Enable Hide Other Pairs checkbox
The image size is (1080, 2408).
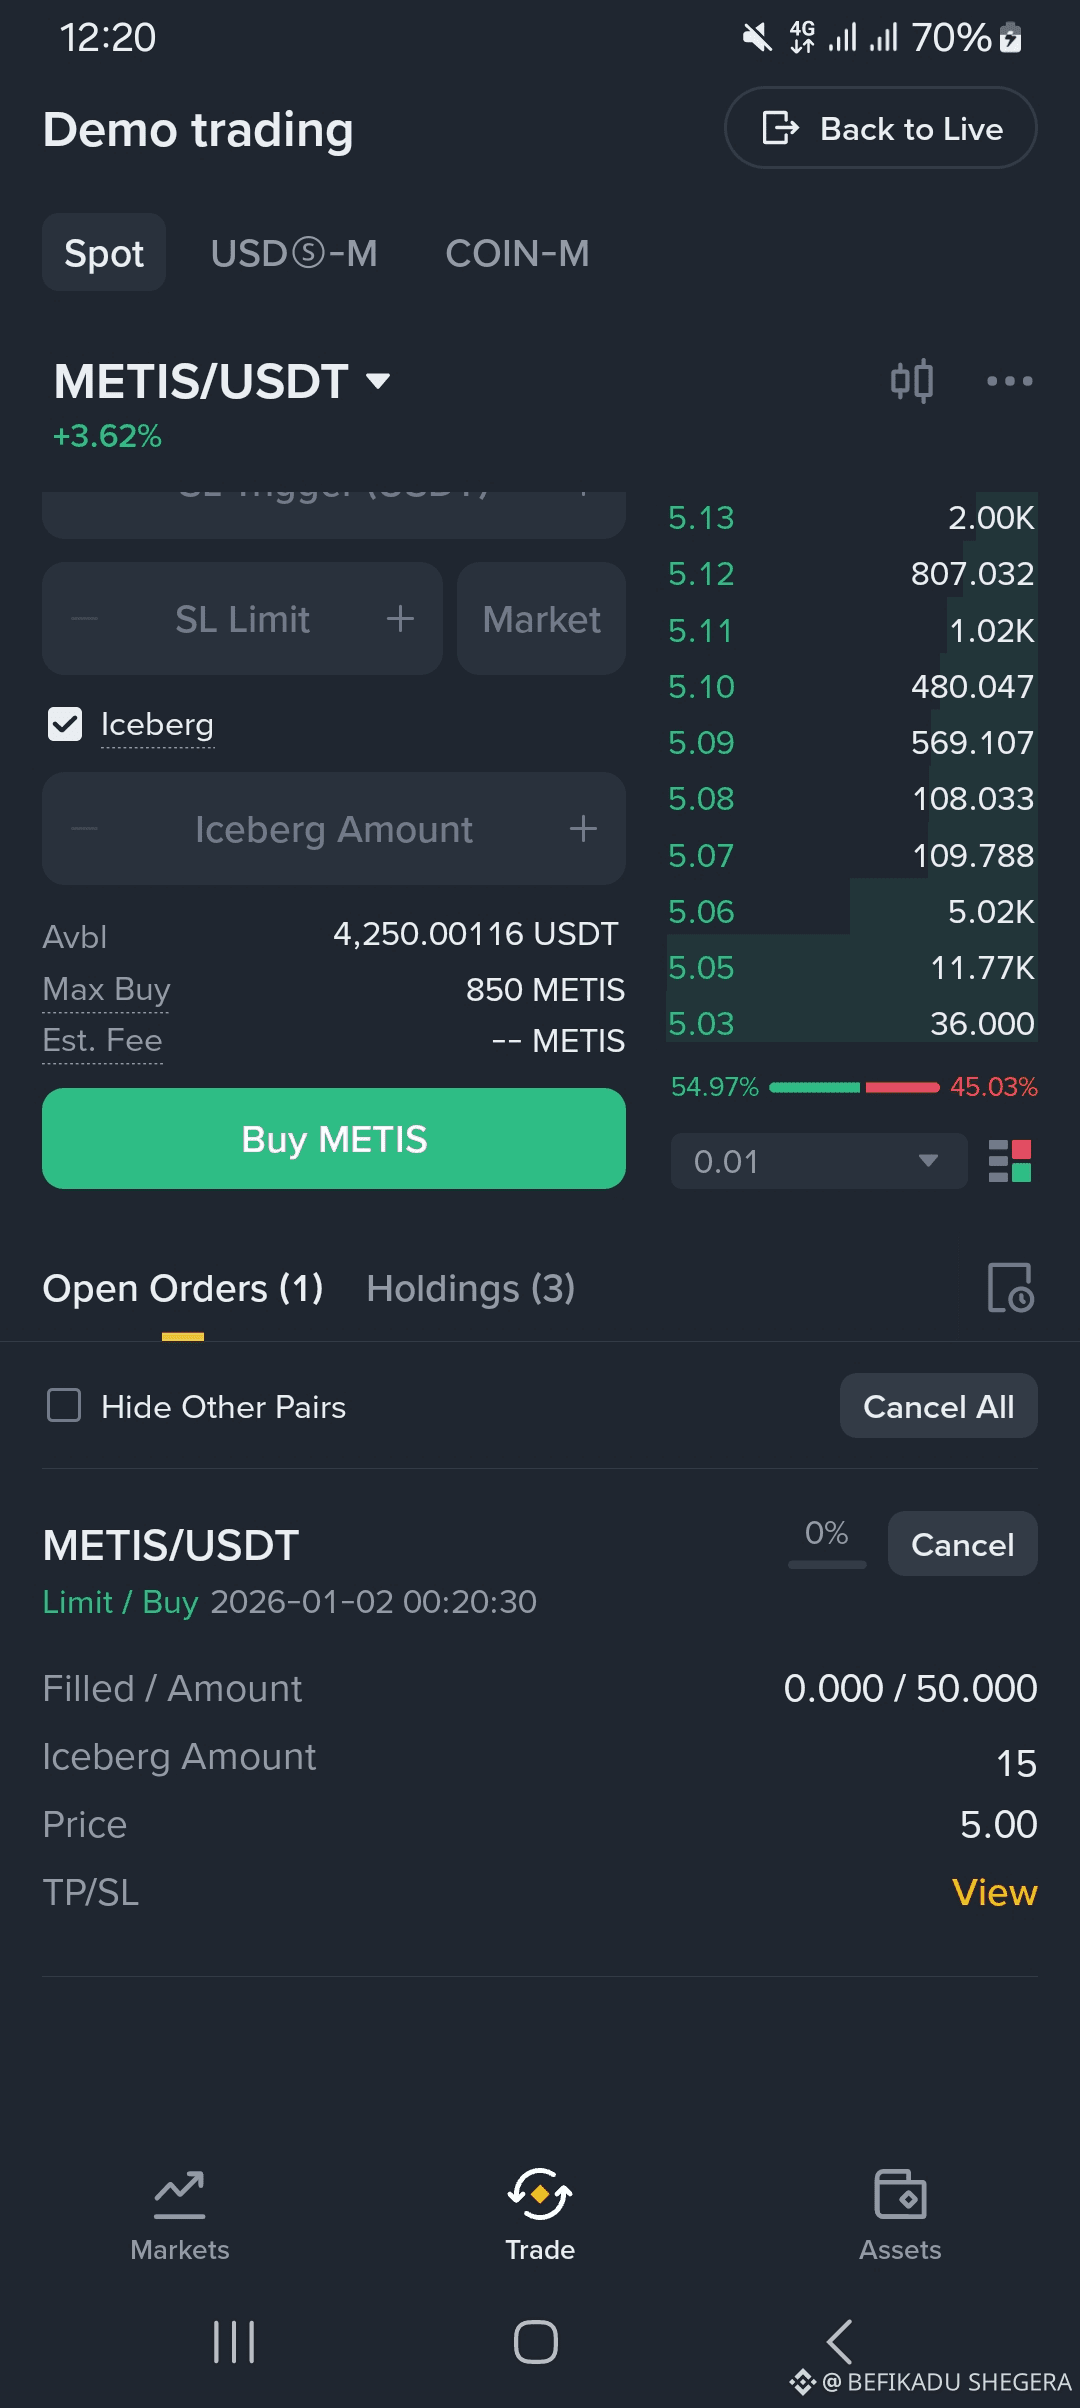(65, 1406)
